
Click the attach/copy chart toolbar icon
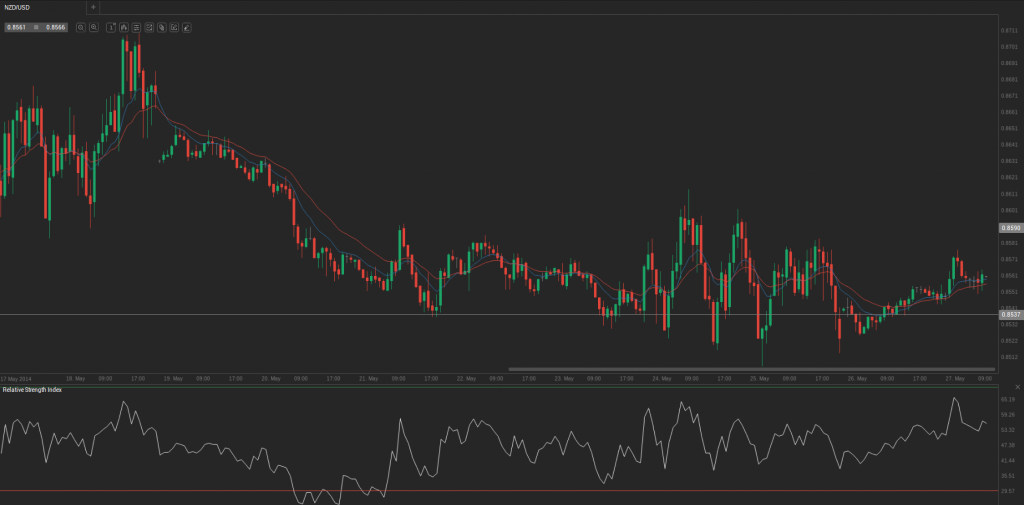pos(161,27)
